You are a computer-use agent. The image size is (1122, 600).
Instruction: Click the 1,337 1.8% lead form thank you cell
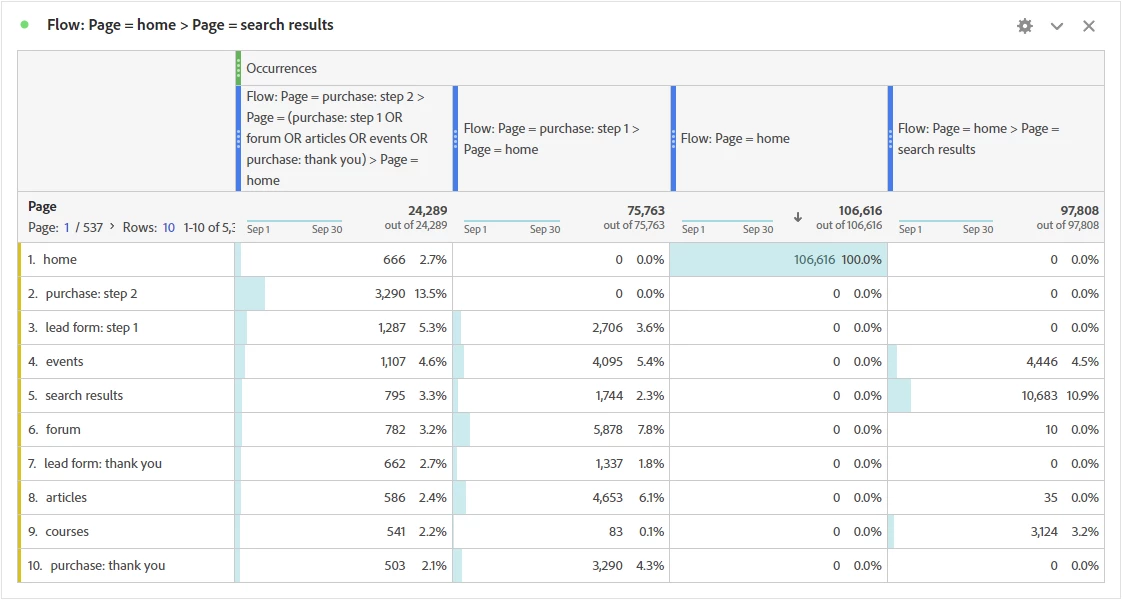click(561, 463)
